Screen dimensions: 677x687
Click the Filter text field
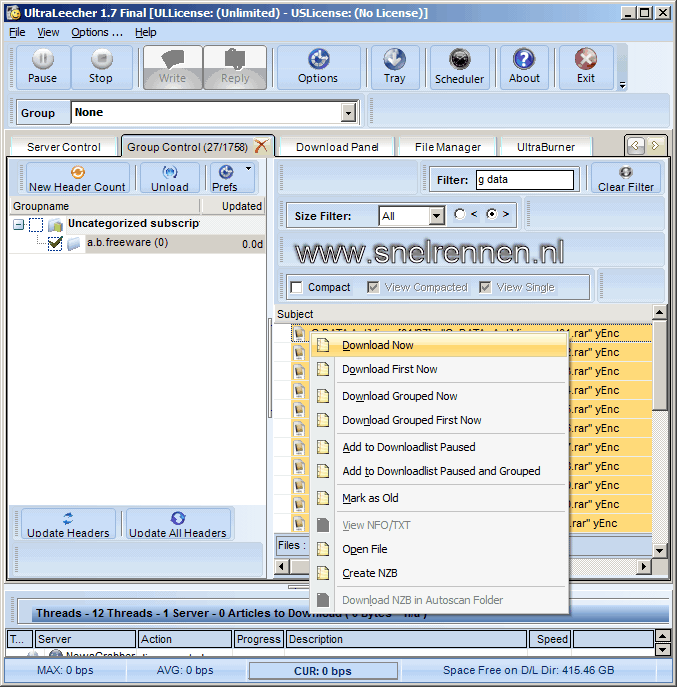(x=525, y=180)
